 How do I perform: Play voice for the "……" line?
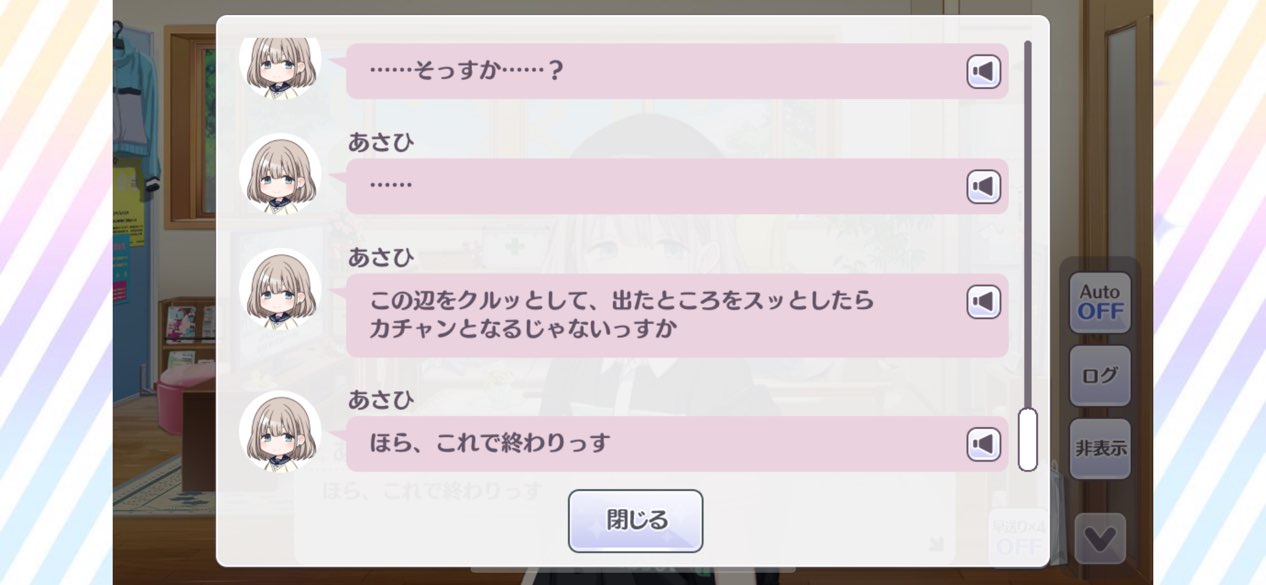(984, 186)
